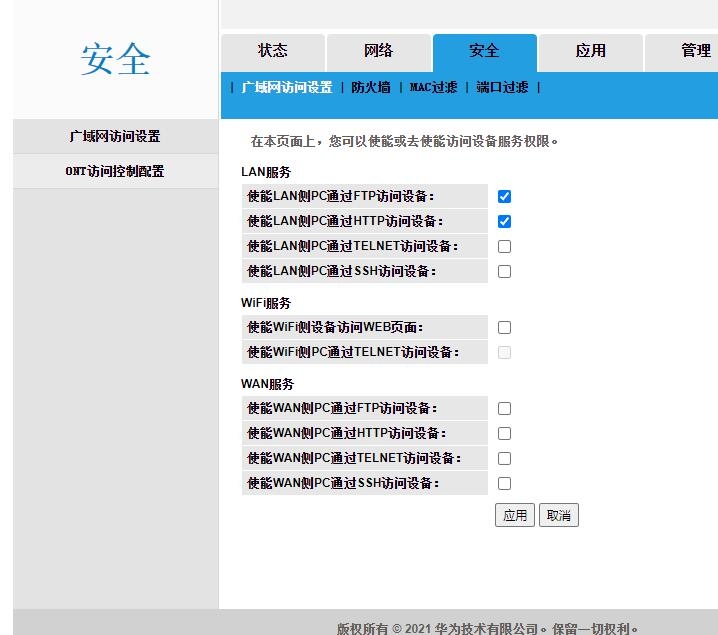Switch to the 状态 tab

pos(273,52)
